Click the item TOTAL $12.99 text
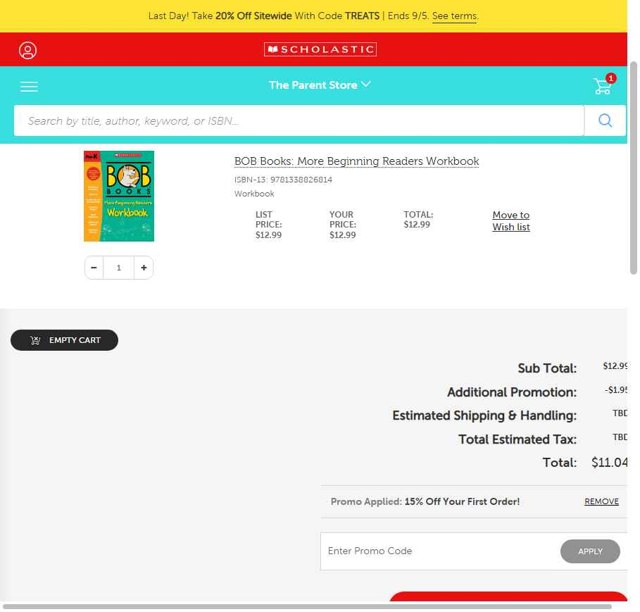640x612 pixels. pos(418,220)
